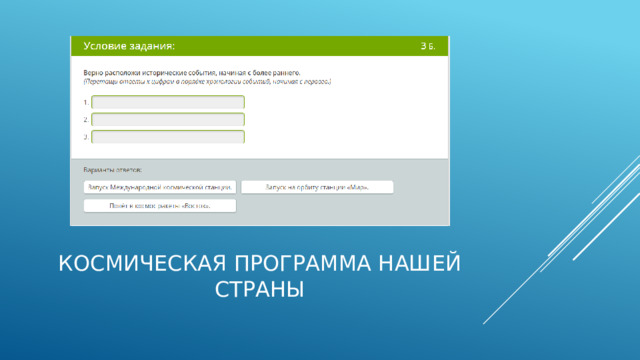
Task: Click the '3 б.' points label
Action: tap(428, 46)
